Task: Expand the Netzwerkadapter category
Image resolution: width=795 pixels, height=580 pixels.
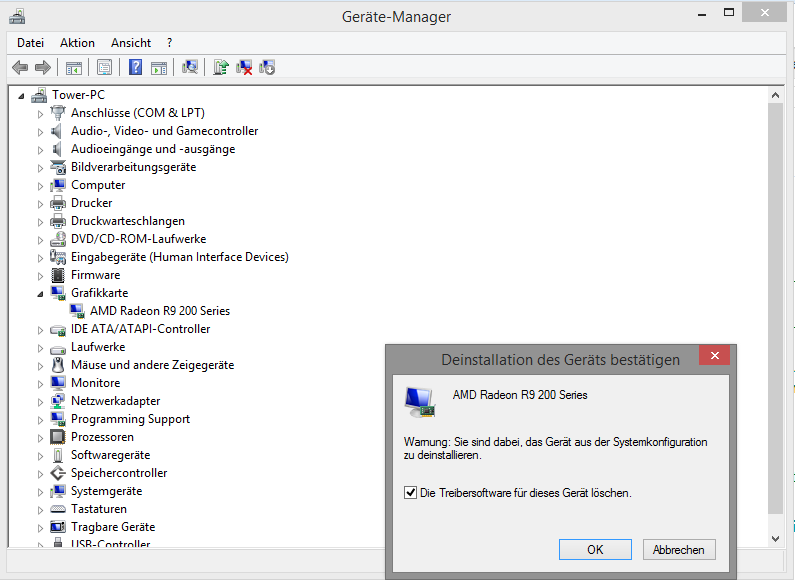Action: [40, 402]
